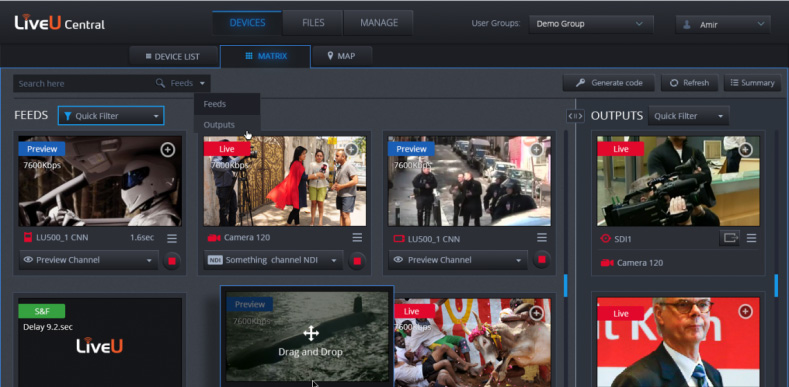This screenshot has height=387, width=789.
Task: Select the police street feed thumbnail
Action: pyautogui.click(x=469, y=181)
